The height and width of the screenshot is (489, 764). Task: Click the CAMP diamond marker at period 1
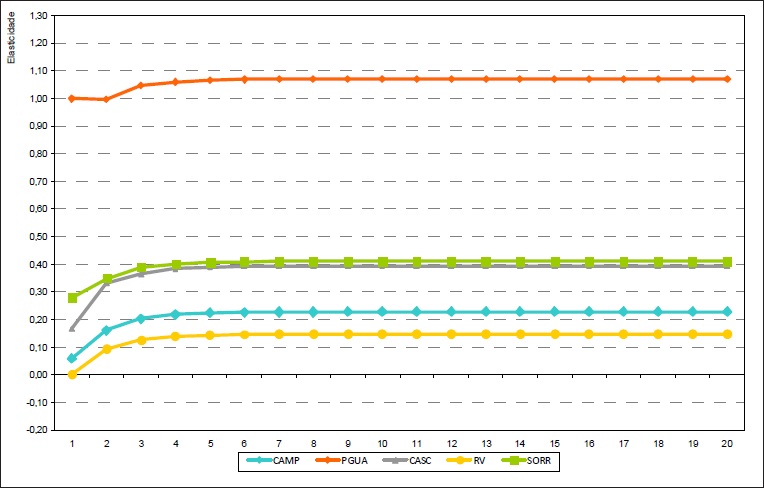click(72, 358)
